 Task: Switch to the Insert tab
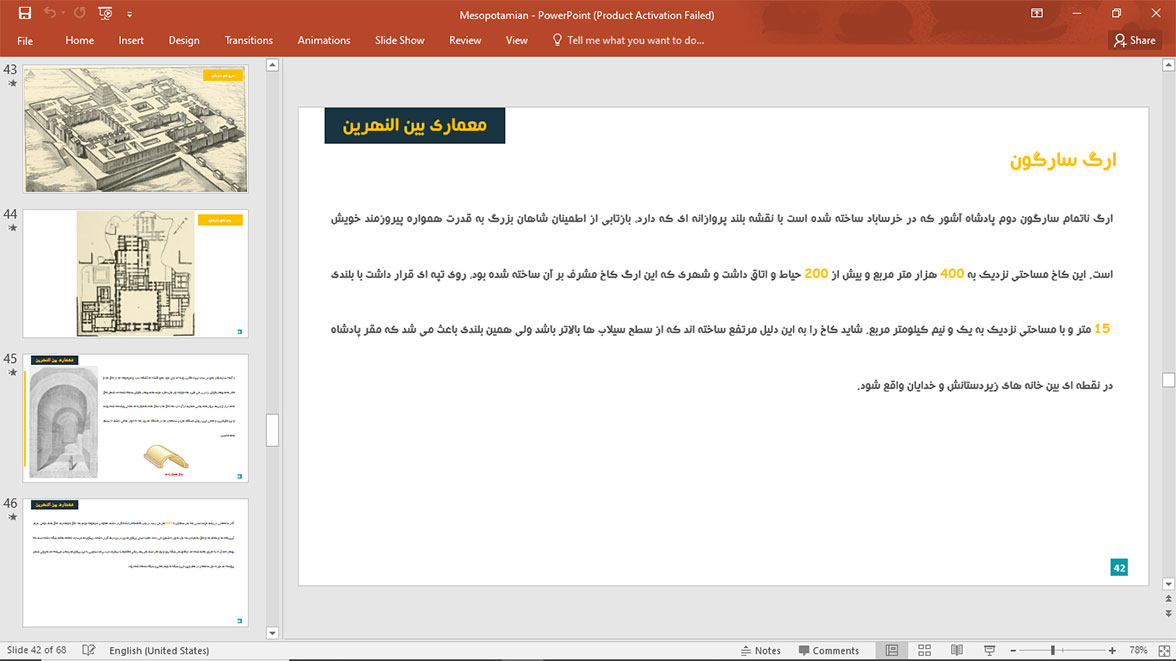[130, 41]
